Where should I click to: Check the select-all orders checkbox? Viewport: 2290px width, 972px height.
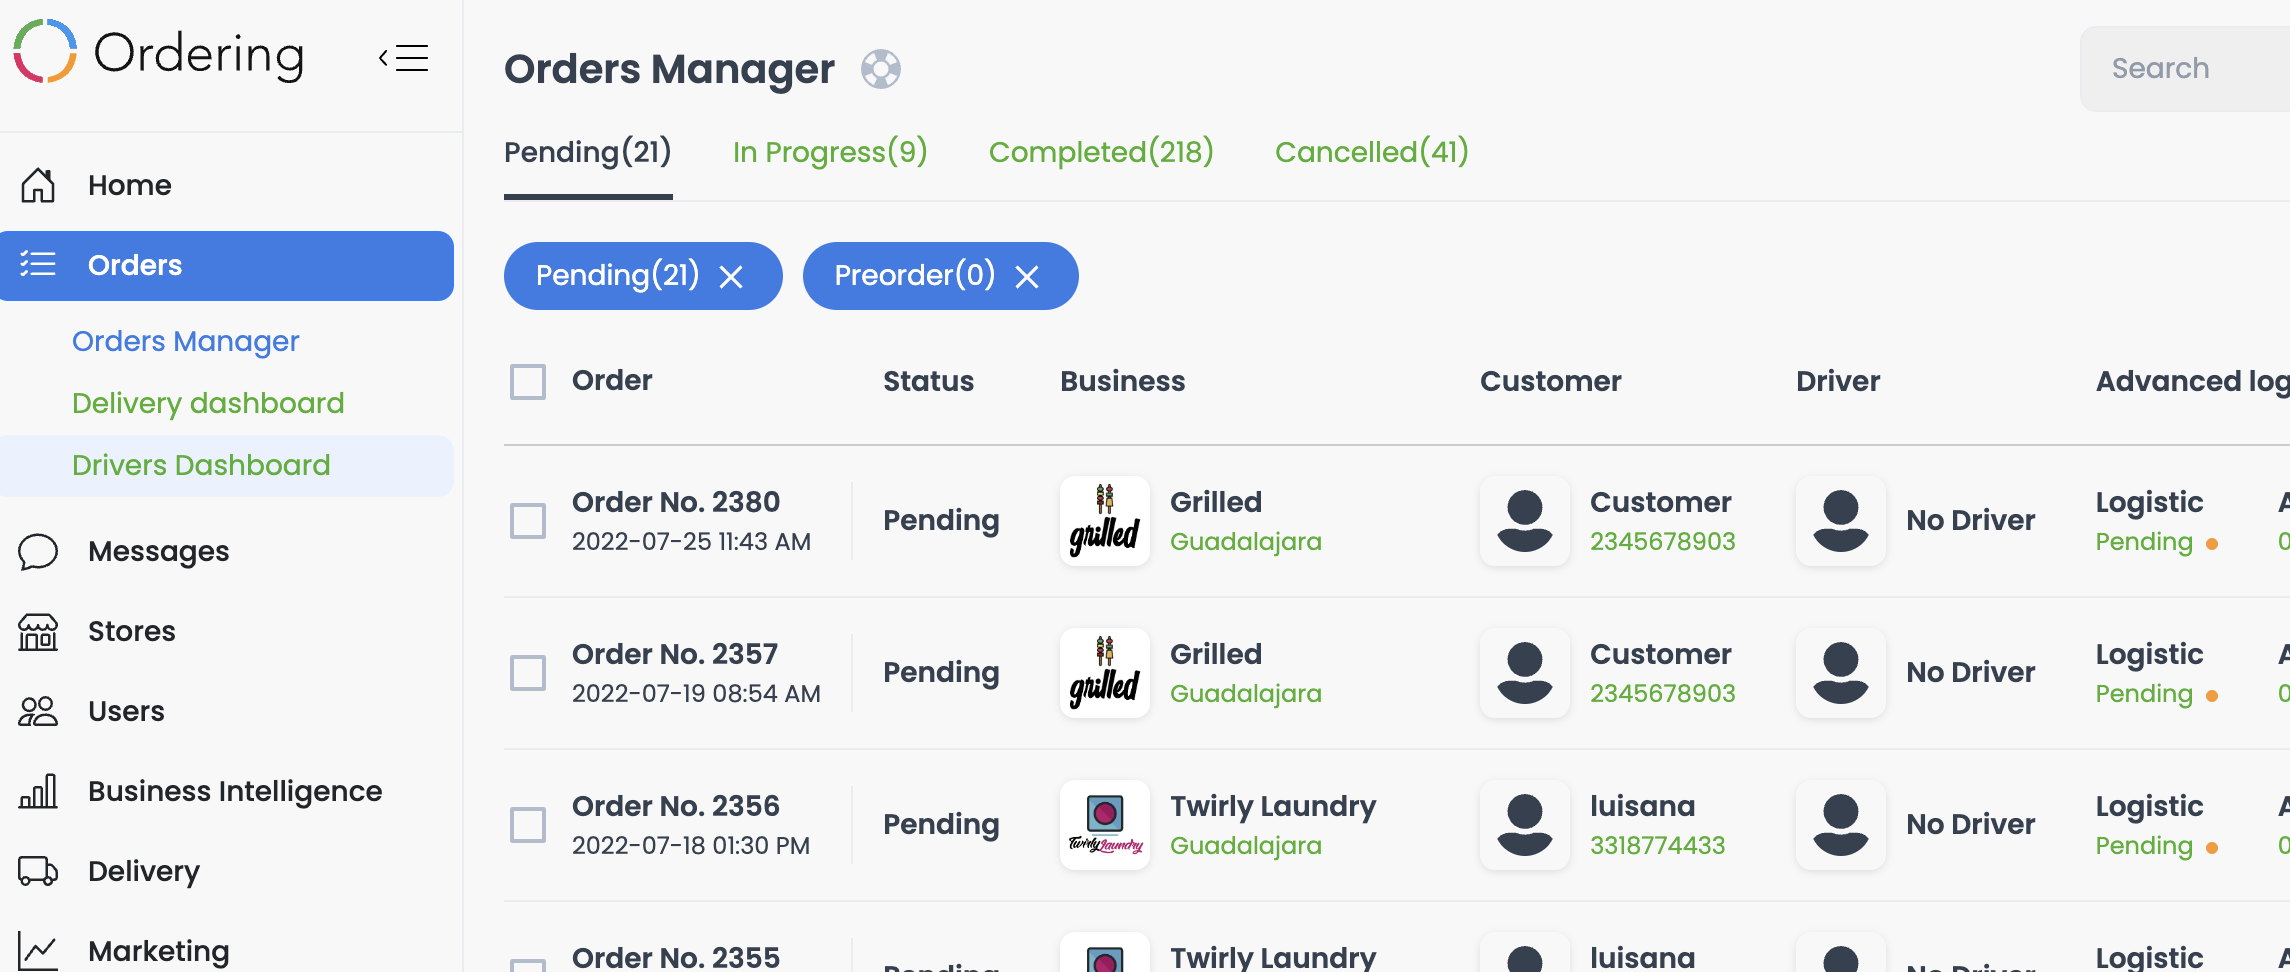pyautogui.click(x=528, y=382)
